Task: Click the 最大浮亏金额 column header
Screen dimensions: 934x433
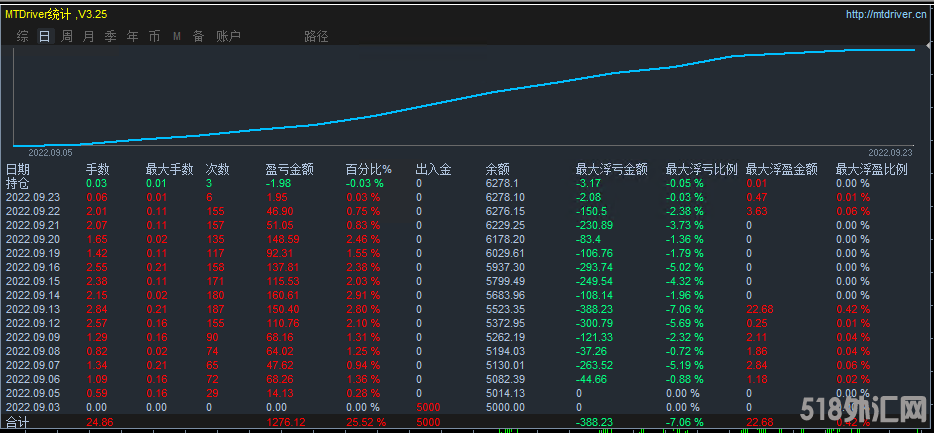Action: click(612, 170)
